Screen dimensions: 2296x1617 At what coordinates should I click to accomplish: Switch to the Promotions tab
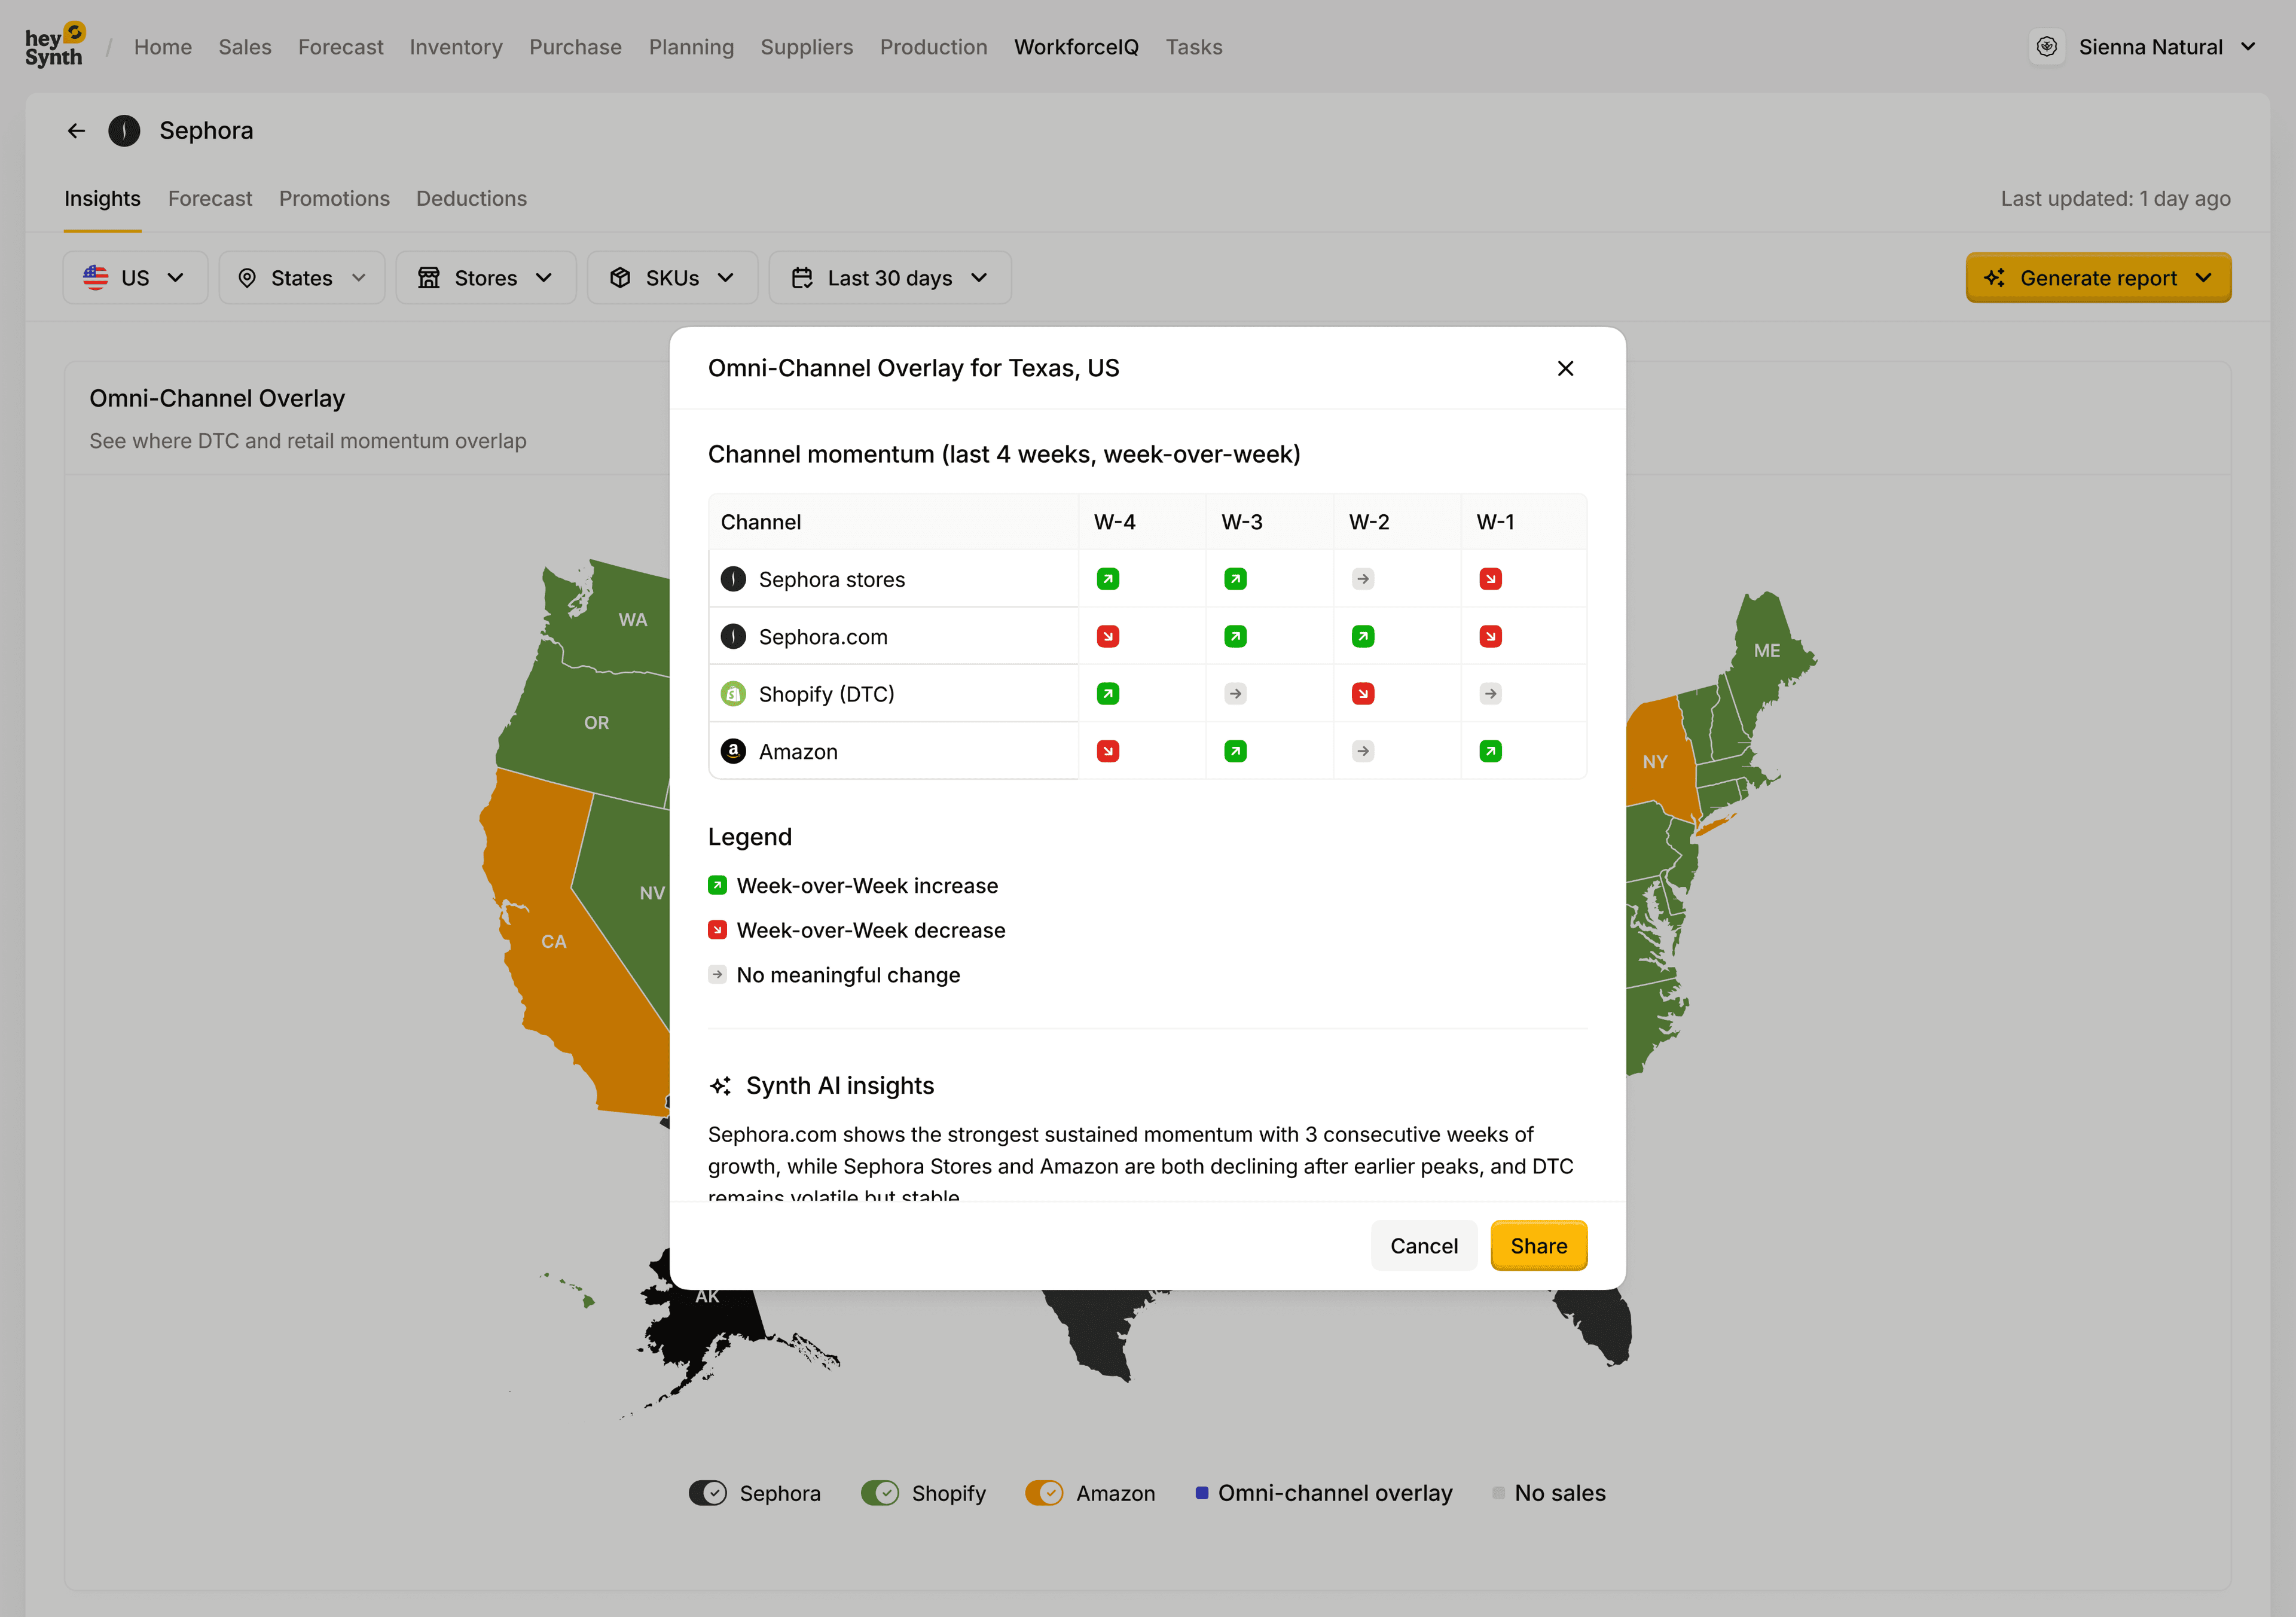pos(334,198)
